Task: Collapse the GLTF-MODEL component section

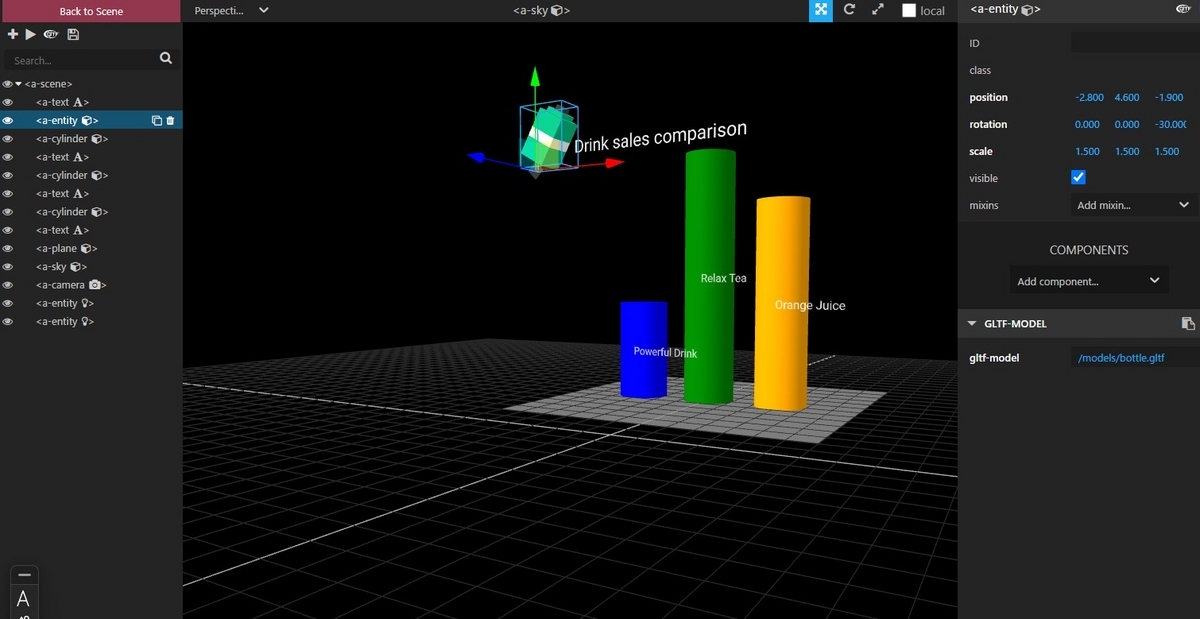Action: click(972, 324)
